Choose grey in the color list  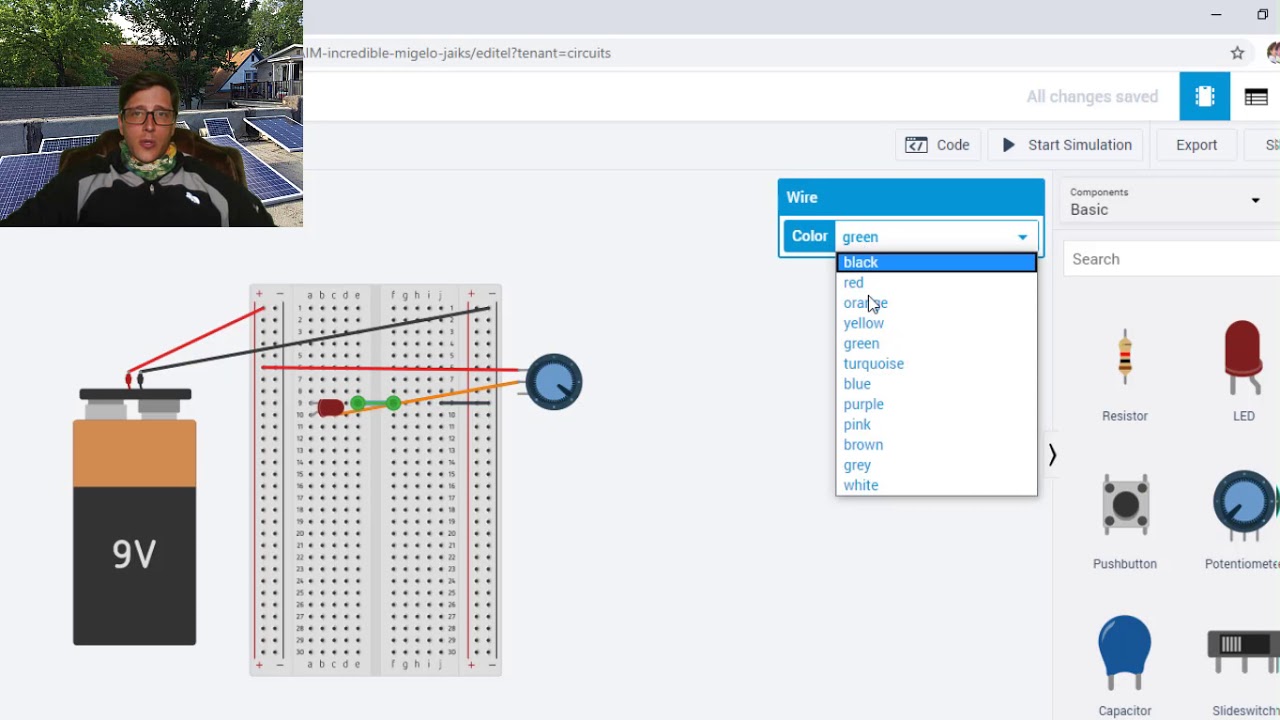(x=936, y=465)
